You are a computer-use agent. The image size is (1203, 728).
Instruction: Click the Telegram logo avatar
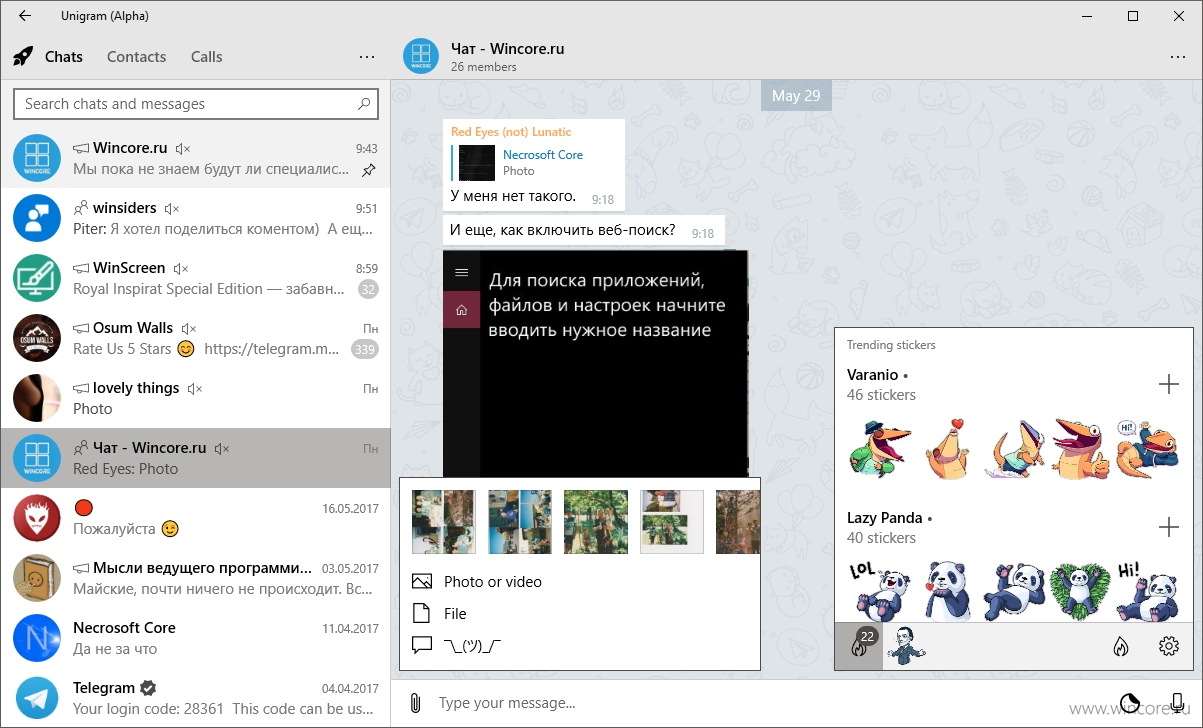click(x=37, y=698)
